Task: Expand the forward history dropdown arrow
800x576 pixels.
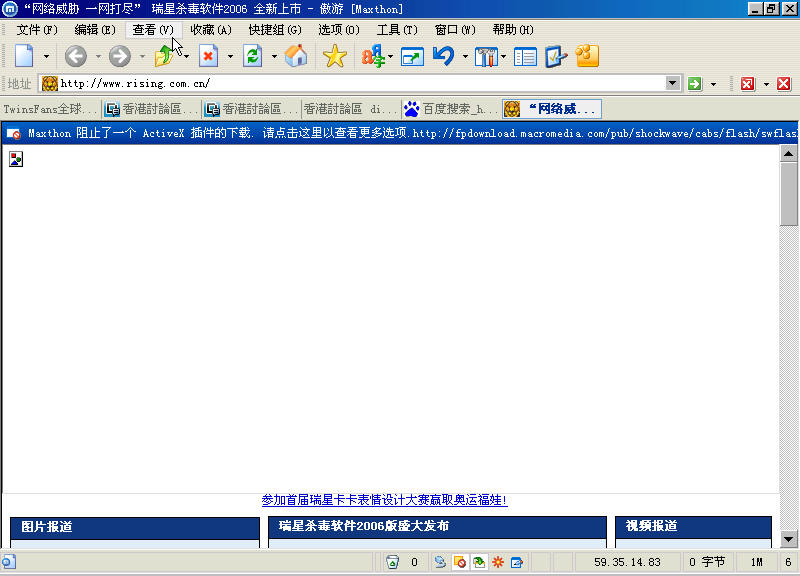Action: point(142,56)
